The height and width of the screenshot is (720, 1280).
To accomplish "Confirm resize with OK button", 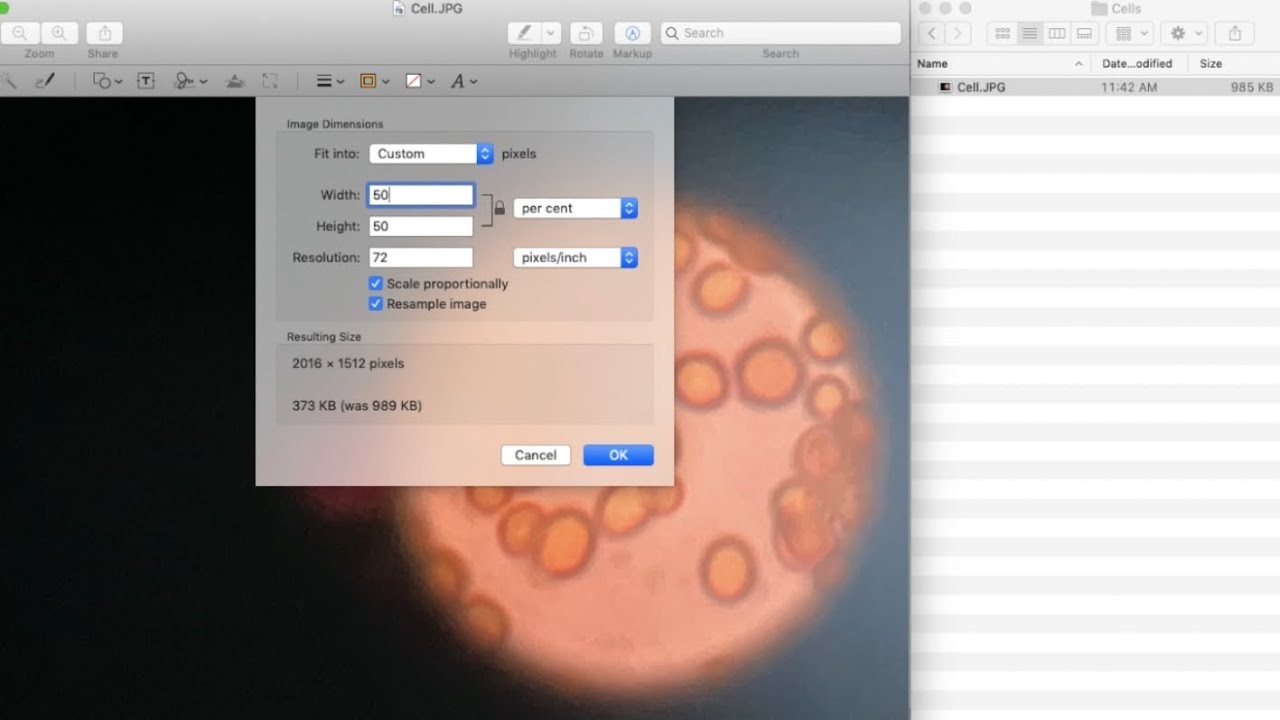I will coord(618,455).
